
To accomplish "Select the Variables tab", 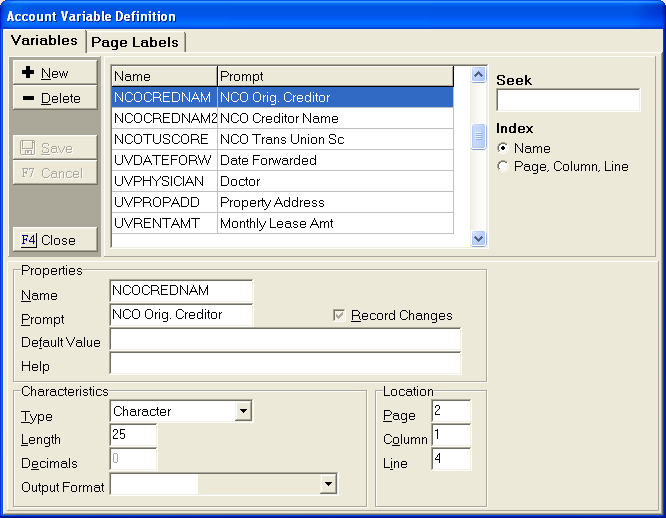I will coord(44,41).
